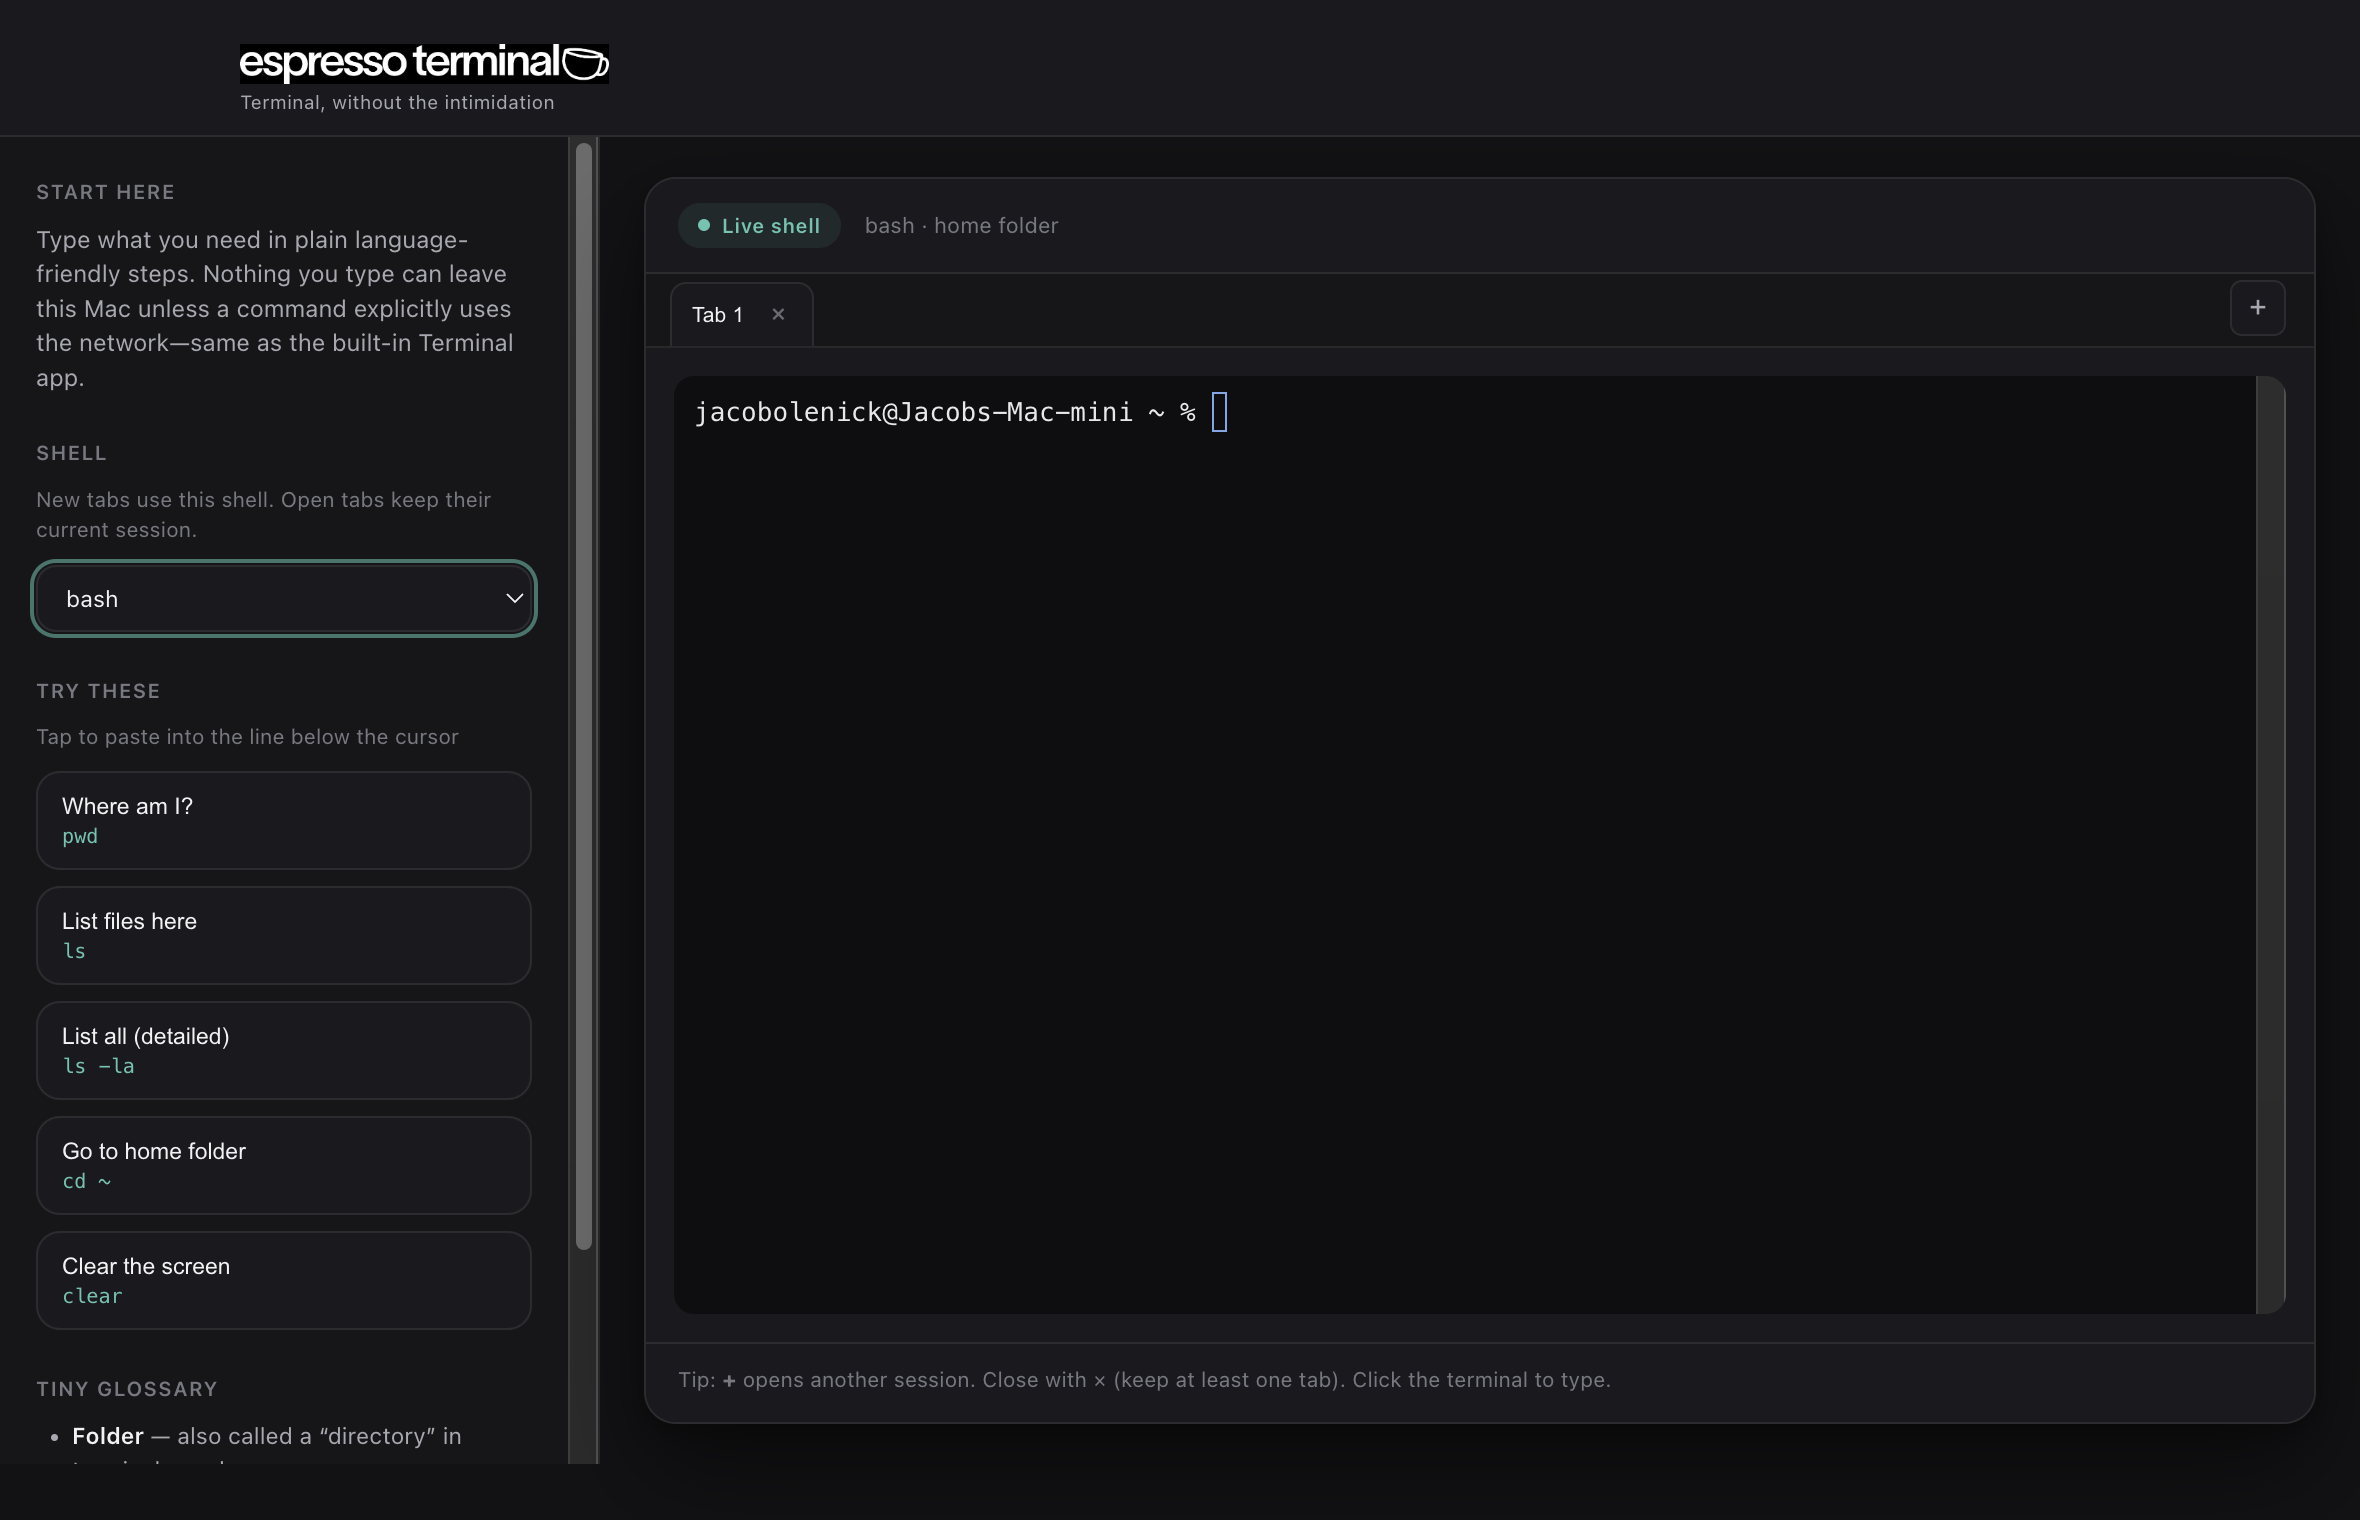Image resolution: width=2360 pixels, height=1520 pixels.
Task: Paste the "List files here" ls command
Action: tap(283, 935)
